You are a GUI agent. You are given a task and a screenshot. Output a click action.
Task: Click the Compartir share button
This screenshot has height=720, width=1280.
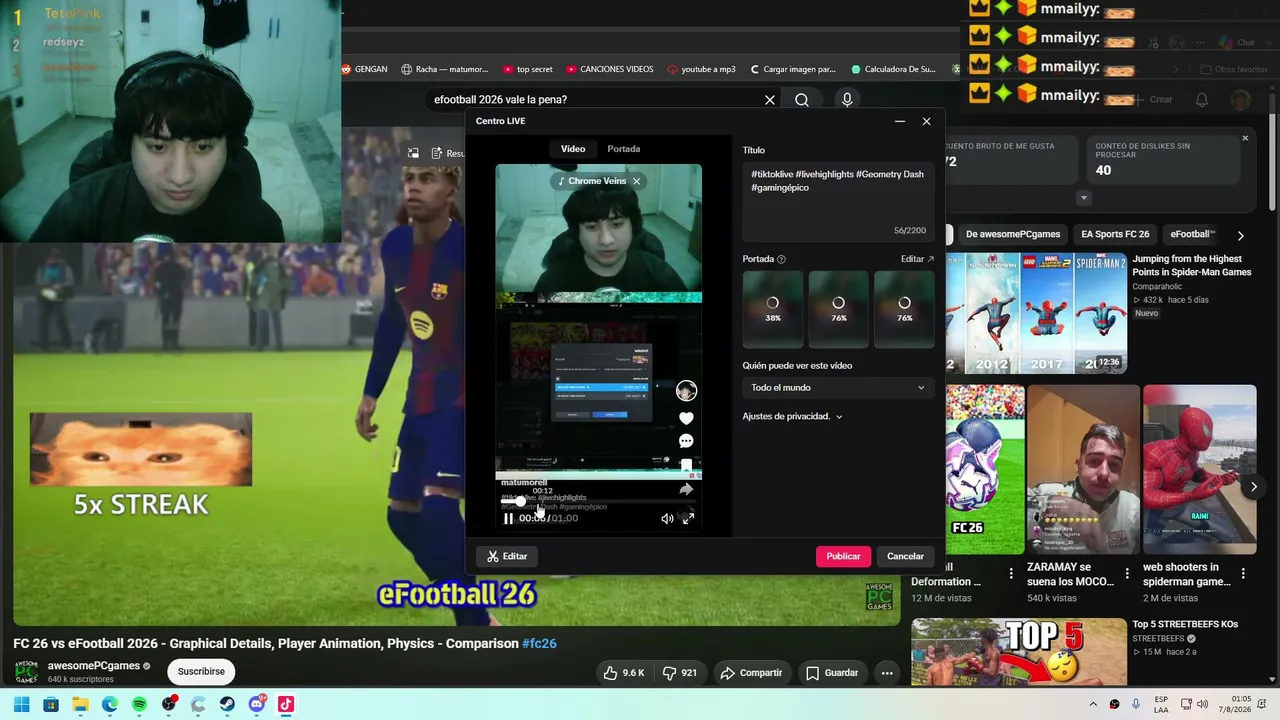(x=751, y=673)
